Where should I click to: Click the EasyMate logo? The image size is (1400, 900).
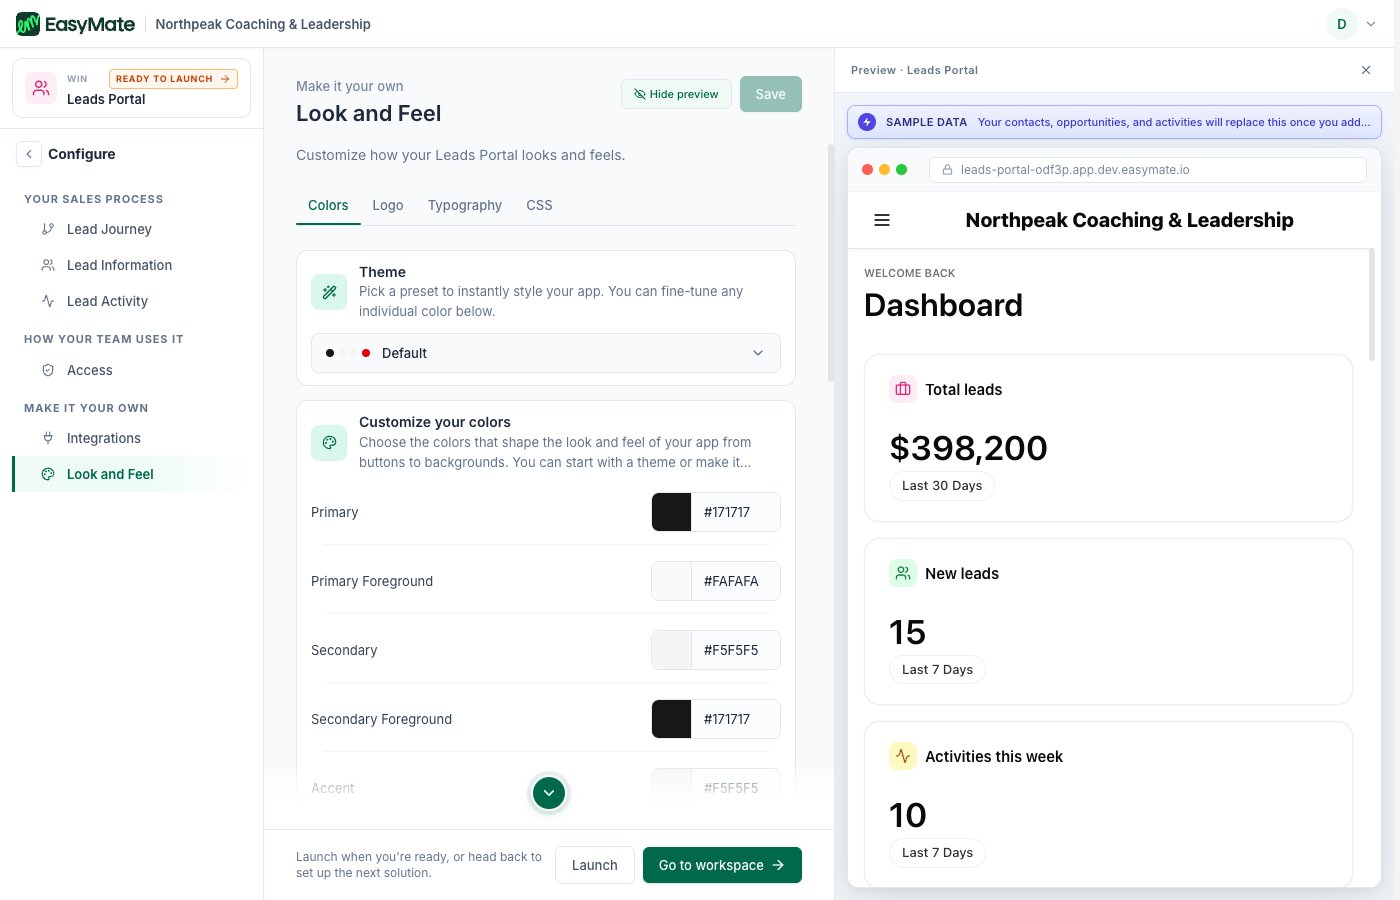(75, 24)
